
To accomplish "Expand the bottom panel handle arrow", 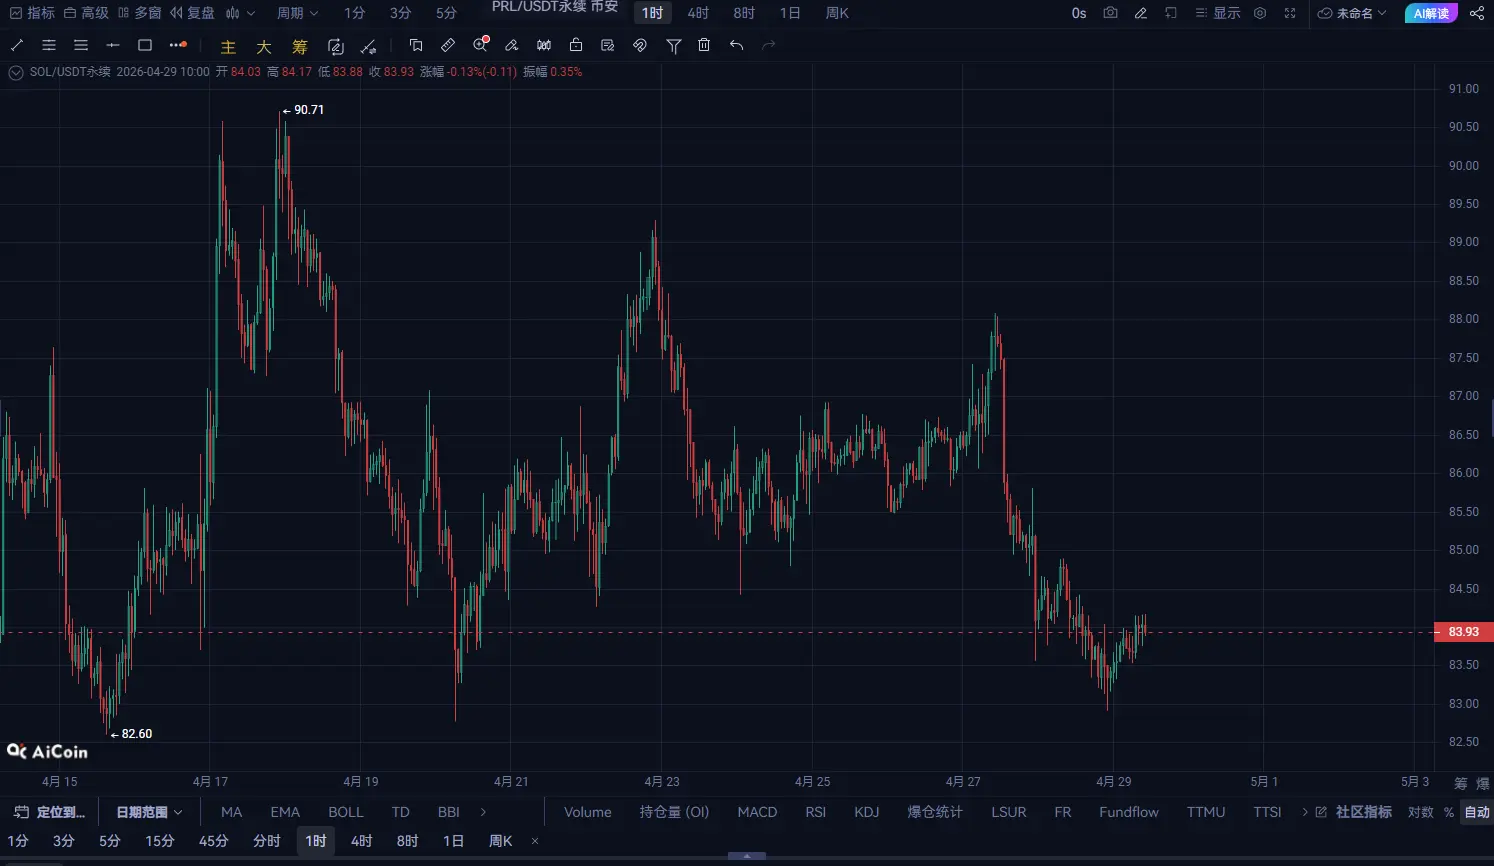I will pos(747,856).
